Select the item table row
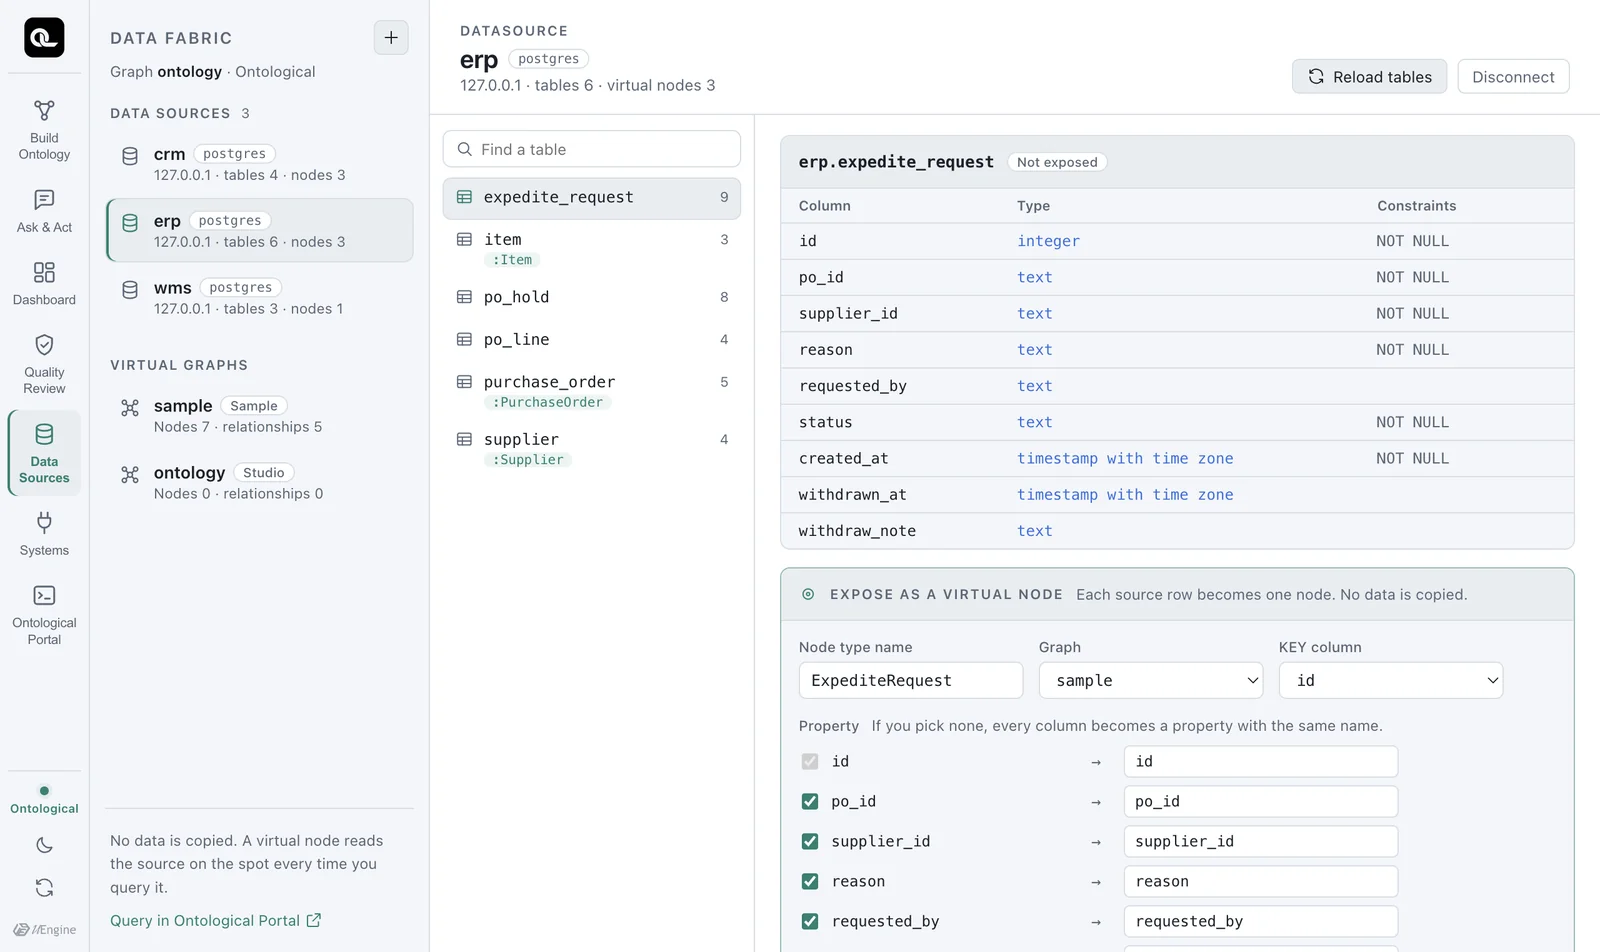Screen dimensions: 1600x952 click(x=592, y=248)
